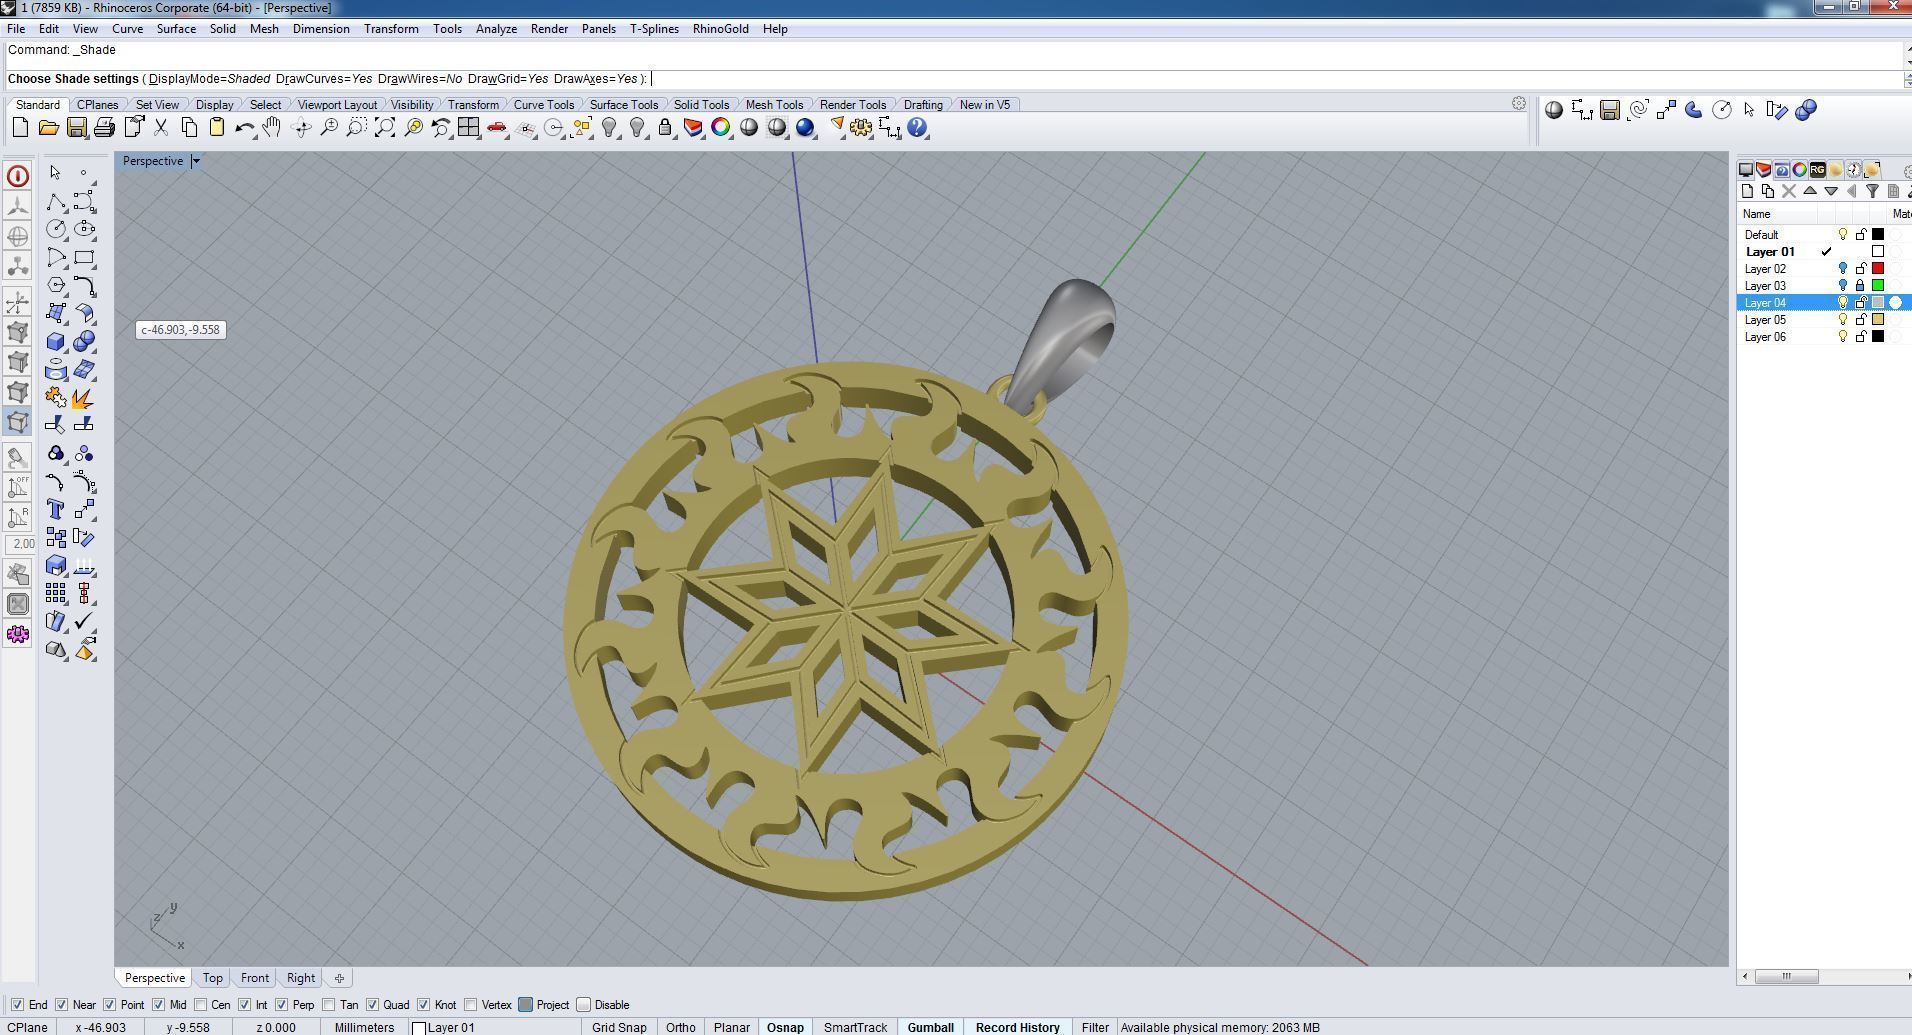This screenshot has width=1912, height=1035.
Task: Click the toolbar options gear near New in V5
Action: pos(1518,104)
